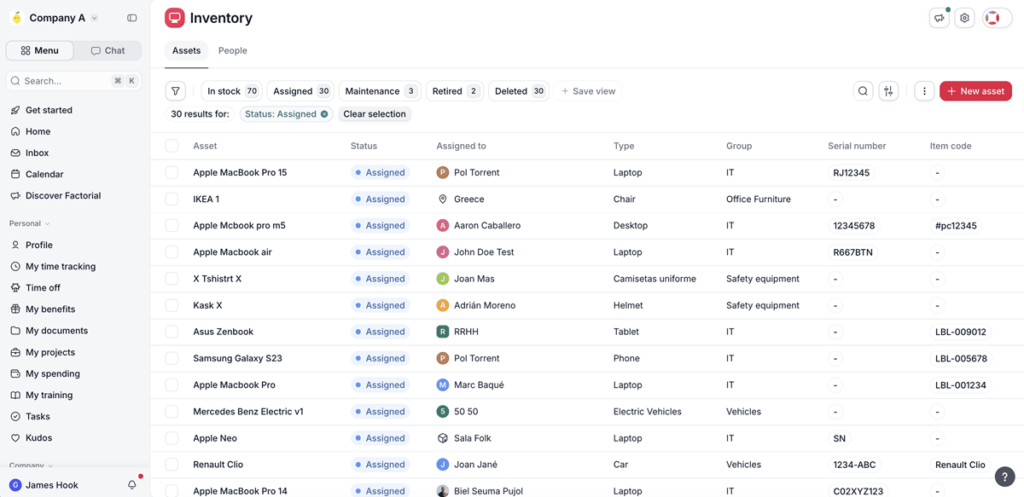
Task: Open announcements megaphone icon
Action: coord(939,18)
